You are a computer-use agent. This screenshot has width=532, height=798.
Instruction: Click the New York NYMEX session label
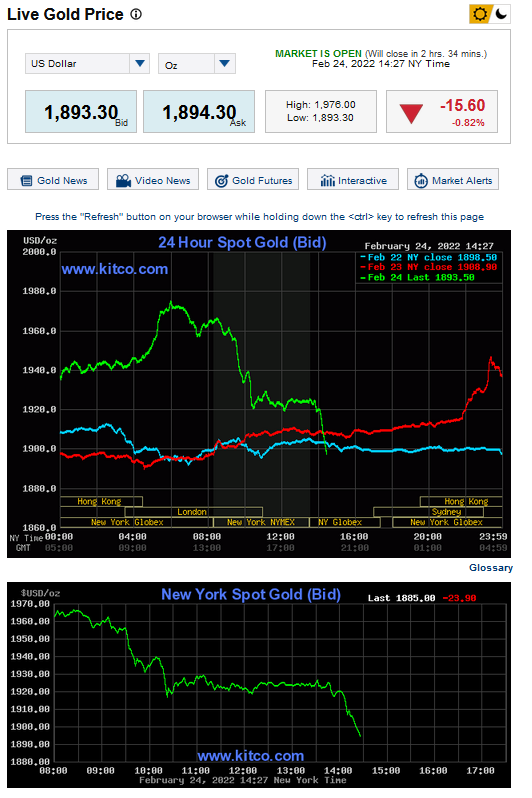(261, 522)
